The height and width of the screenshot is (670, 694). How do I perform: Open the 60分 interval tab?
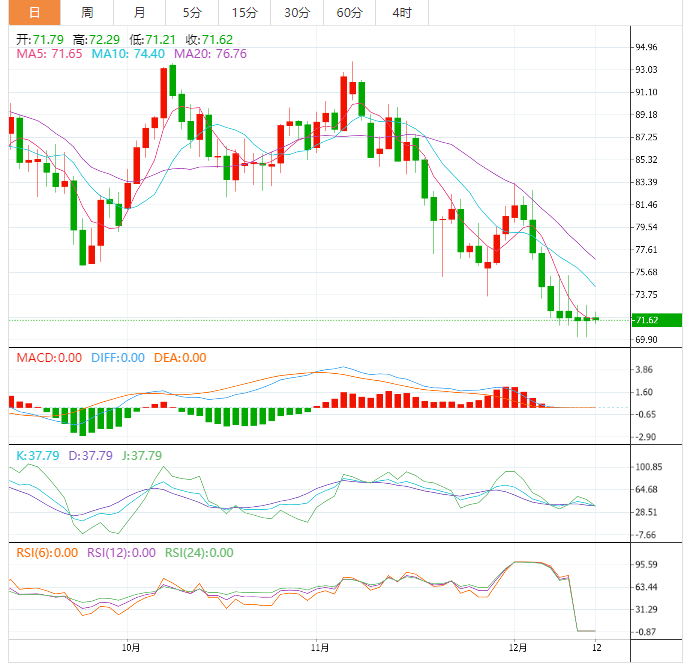pos(349,12)
